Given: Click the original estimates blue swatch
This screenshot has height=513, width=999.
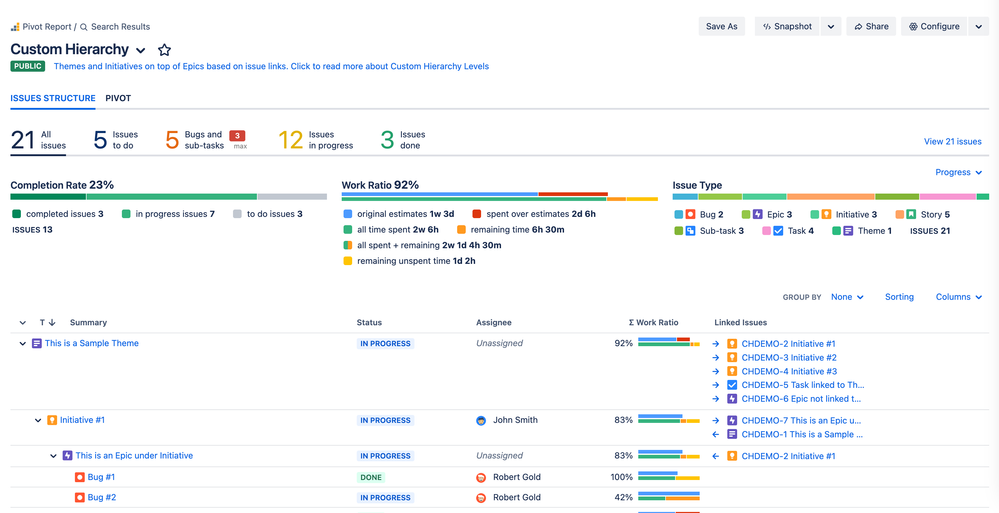Looking at the screenshot, I should tap(348, 214).
